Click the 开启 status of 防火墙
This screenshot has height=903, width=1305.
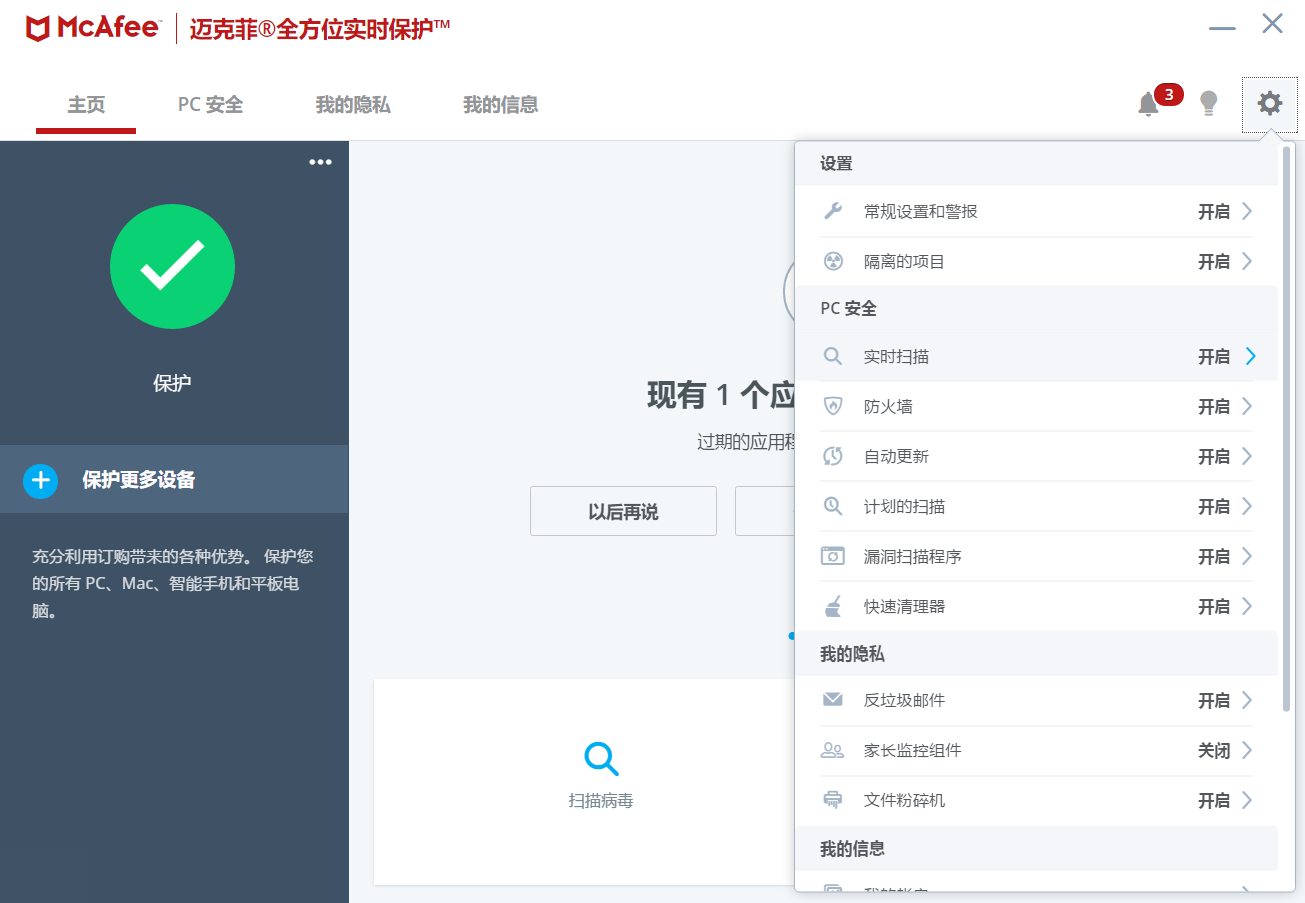pos(1214,406)
